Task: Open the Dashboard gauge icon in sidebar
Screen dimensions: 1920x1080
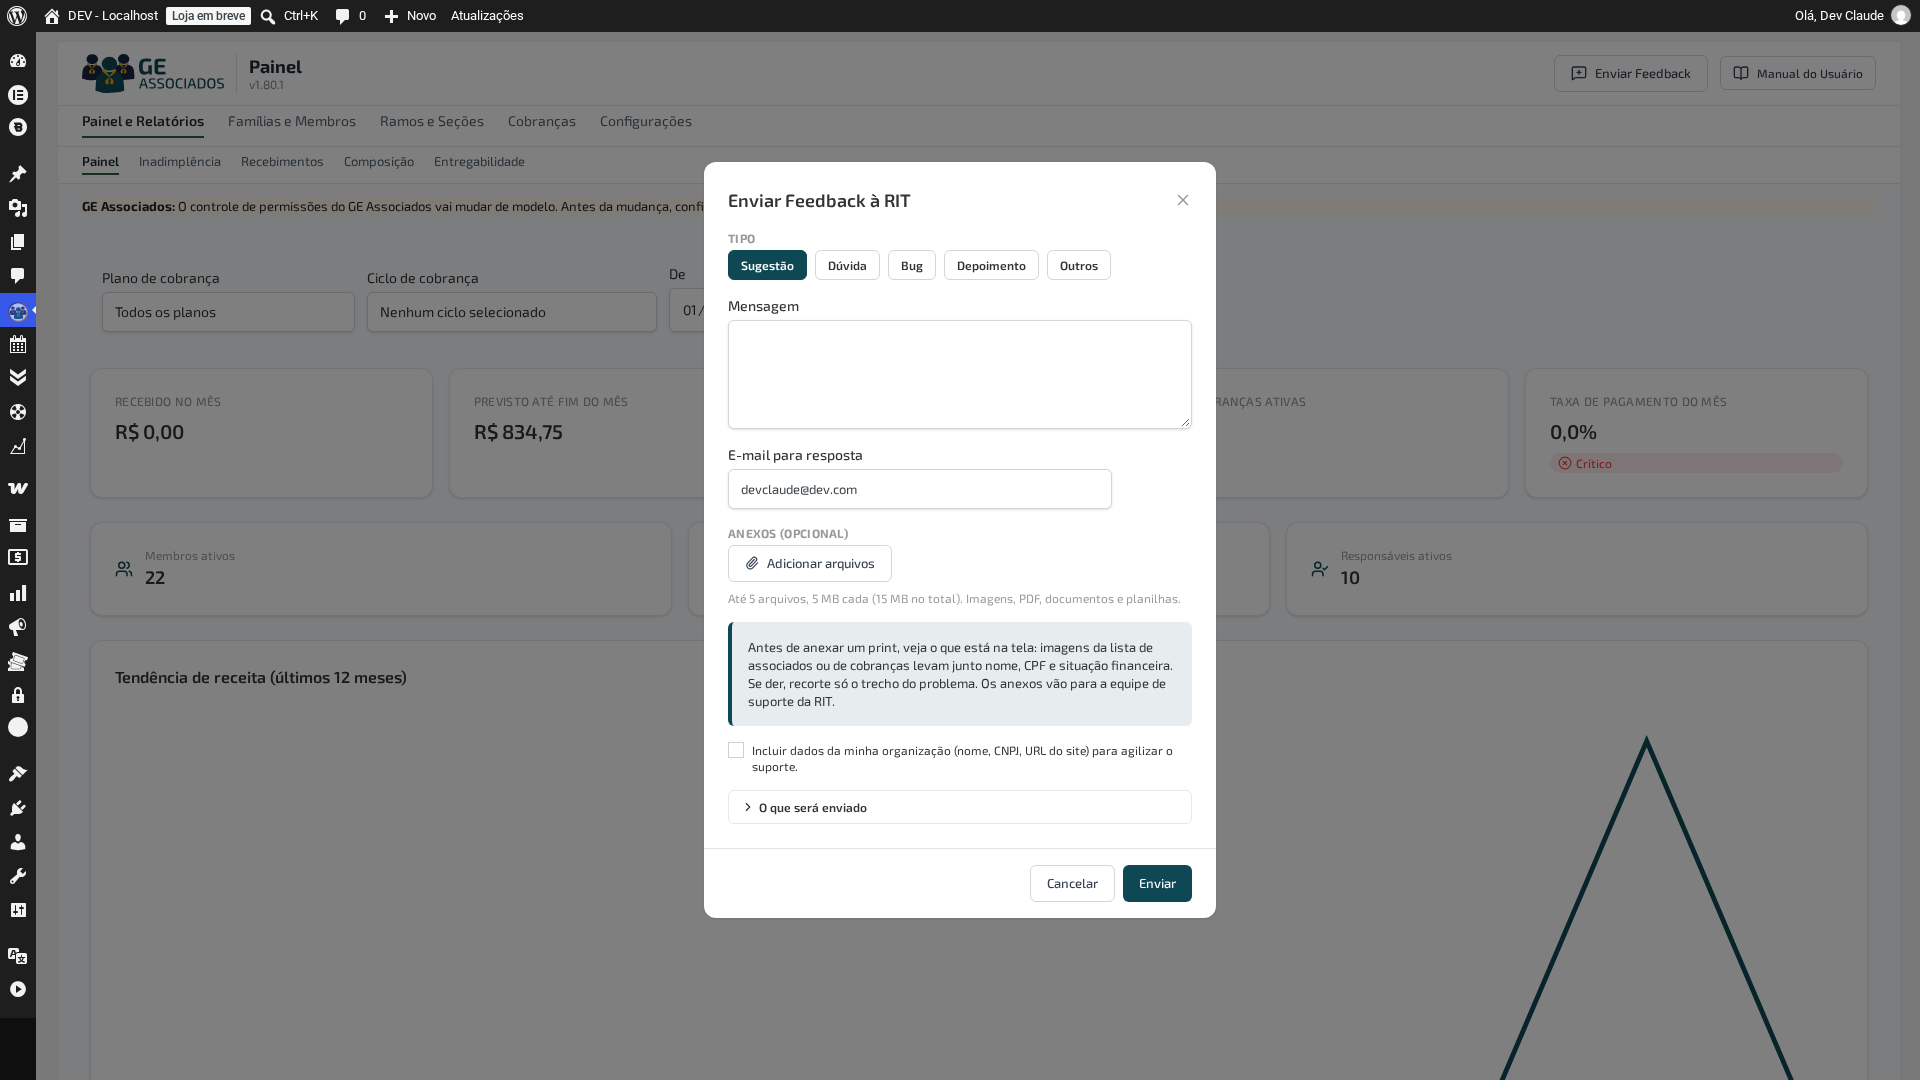Action: coord(18,61)
